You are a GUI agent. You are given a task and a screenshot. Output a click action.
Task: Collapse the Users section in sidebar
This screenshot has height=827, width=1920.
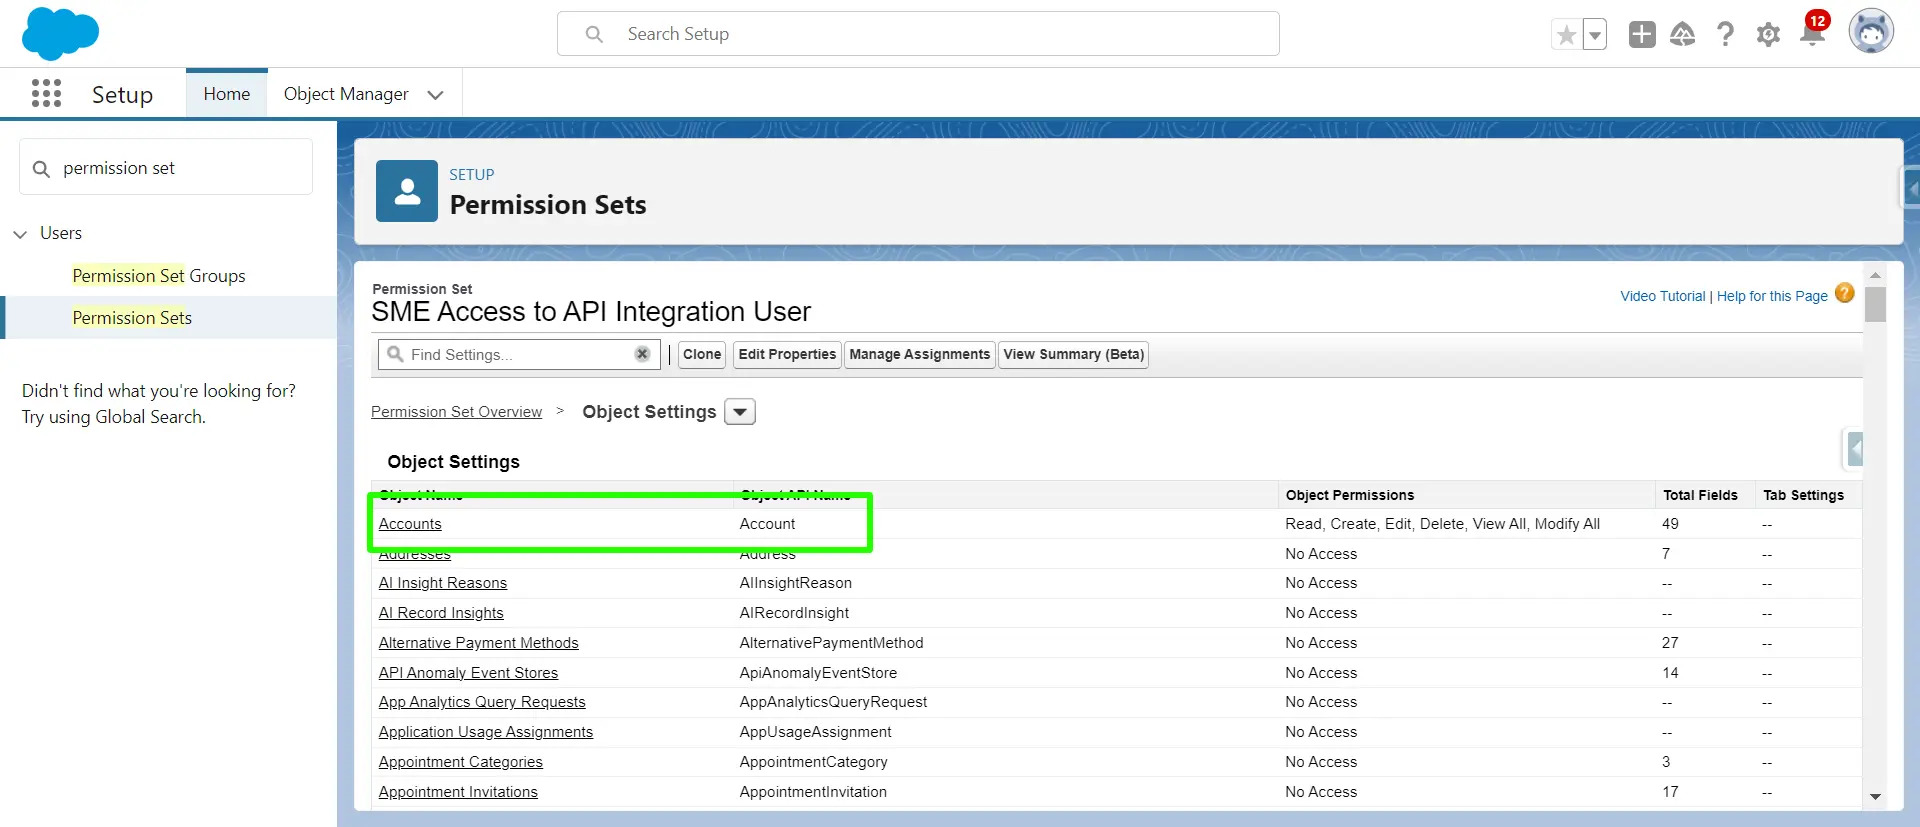click(x=20, y=234)
